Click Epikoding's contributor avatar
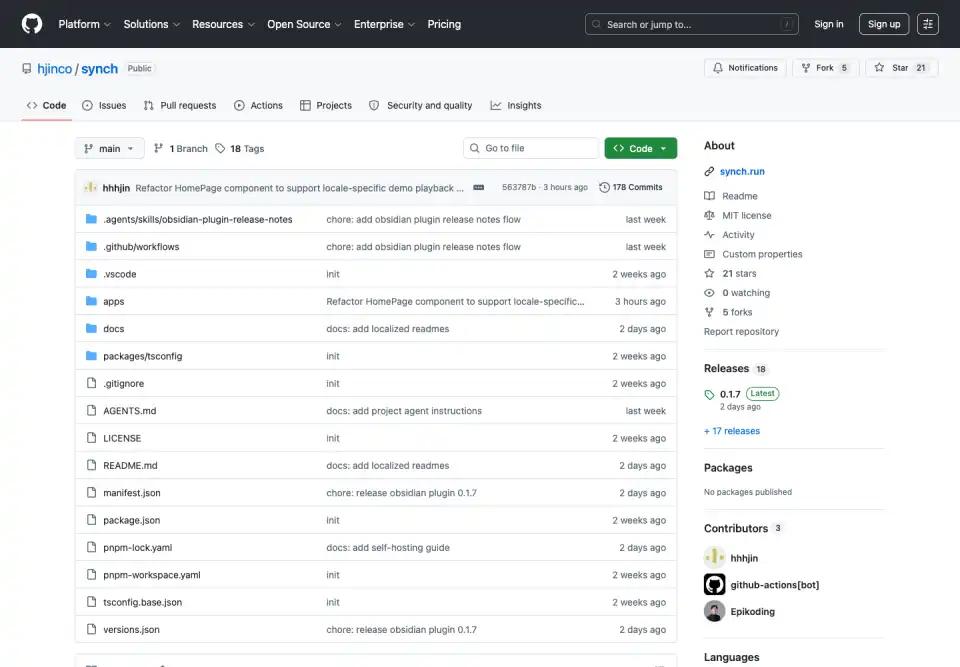 [x=714, y=611]
